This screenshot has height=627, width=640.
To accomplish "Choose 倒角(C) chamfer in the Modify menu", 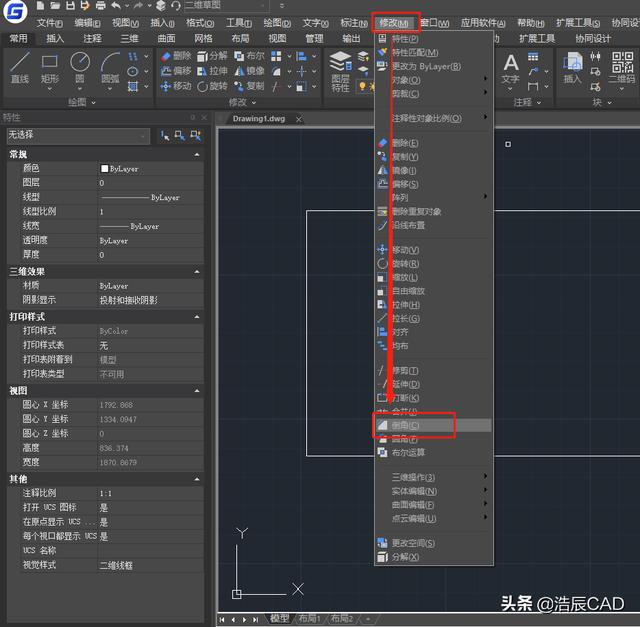I will pos(433,425).
